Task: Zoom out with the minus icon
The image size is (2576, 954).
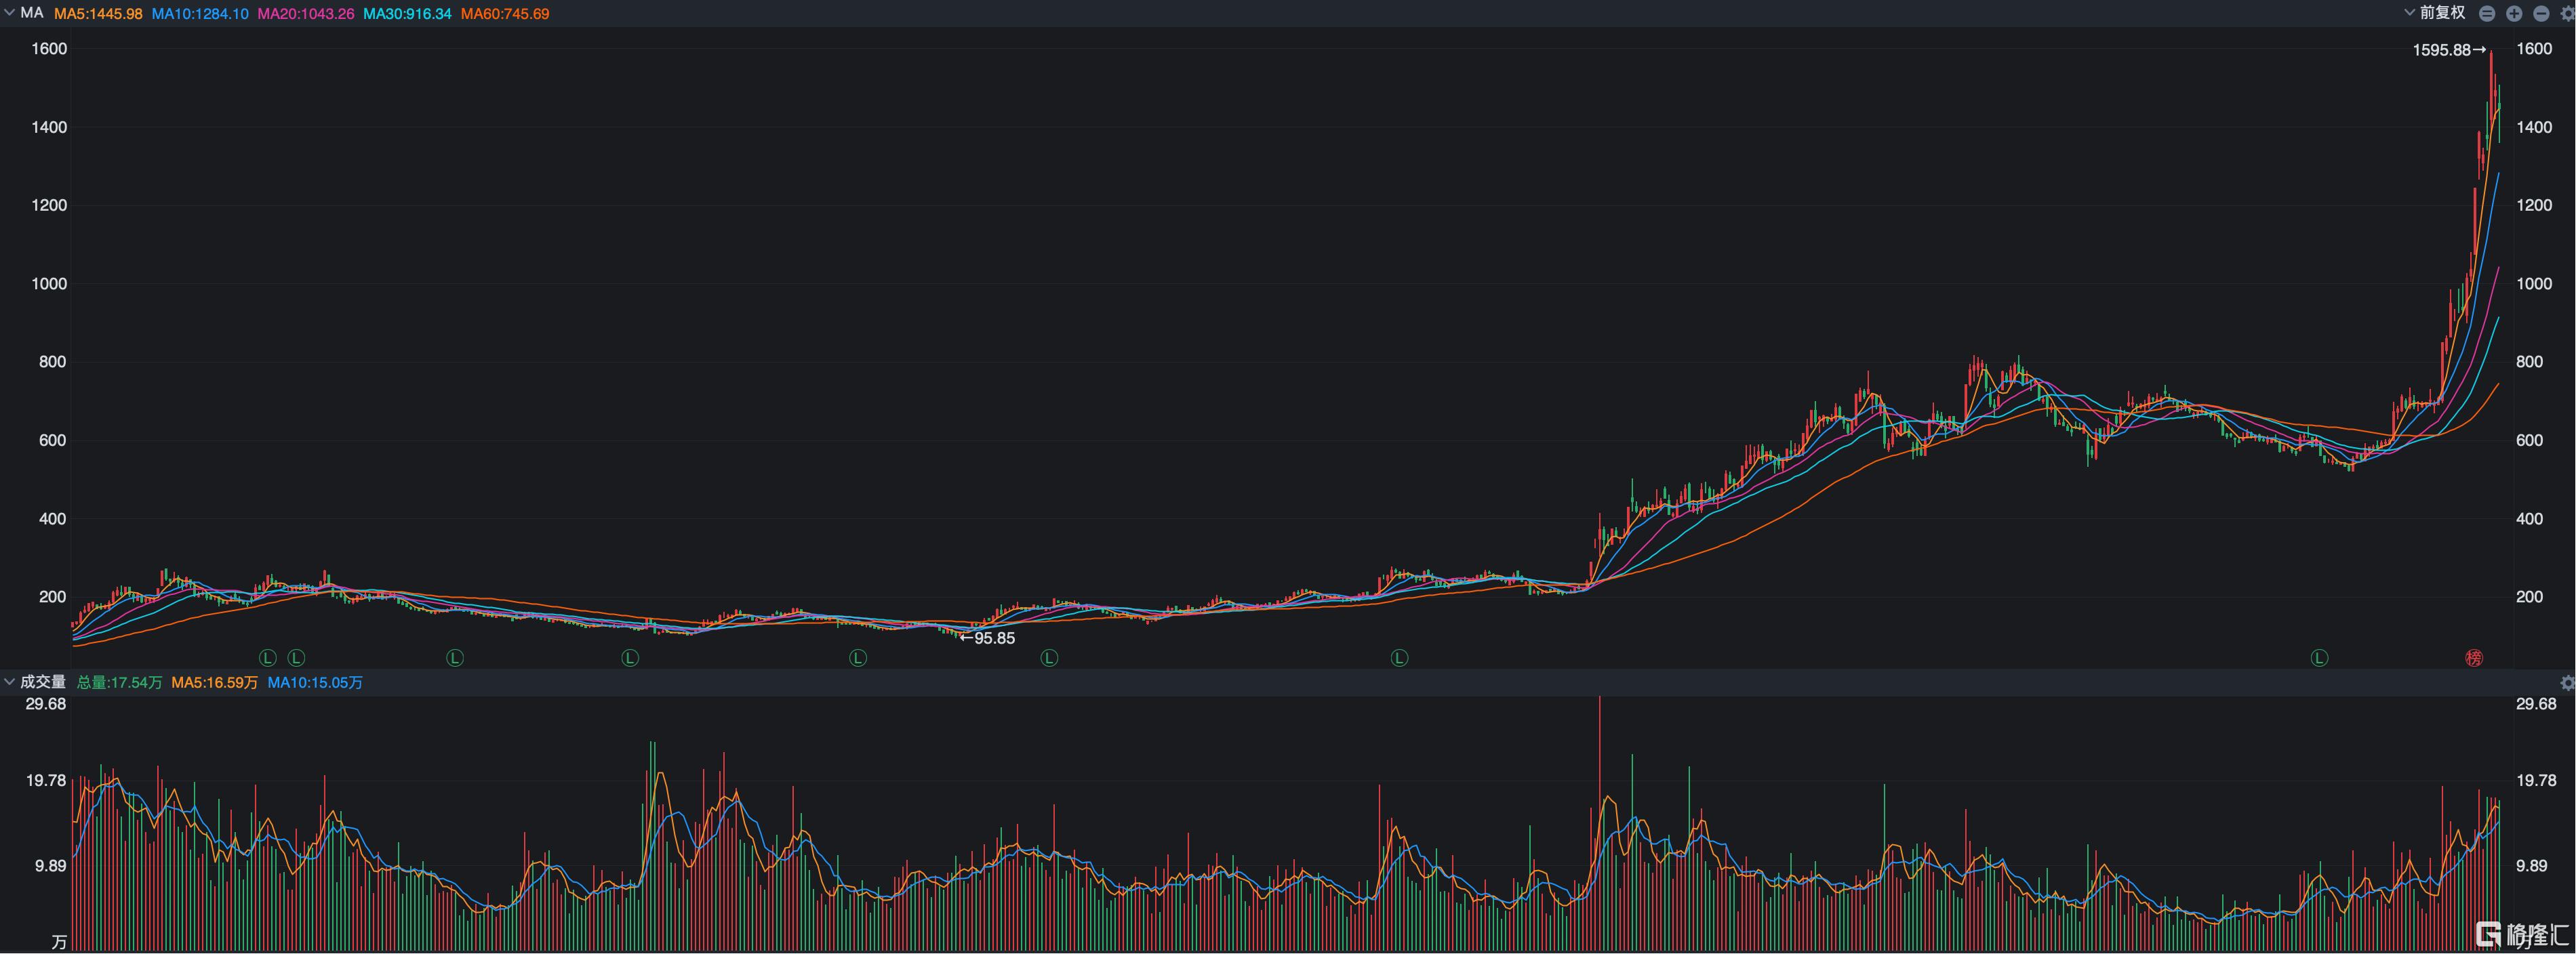Action: (2541, 13)
